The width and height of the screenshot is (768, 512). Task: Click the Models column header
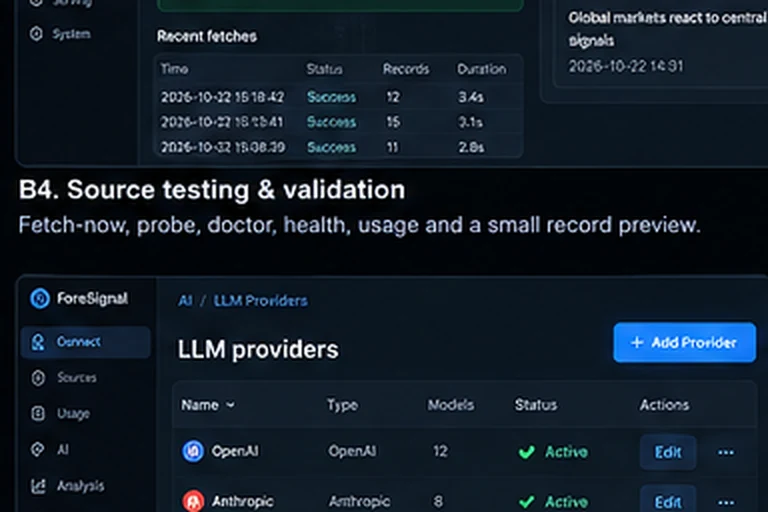click(451, 405)
